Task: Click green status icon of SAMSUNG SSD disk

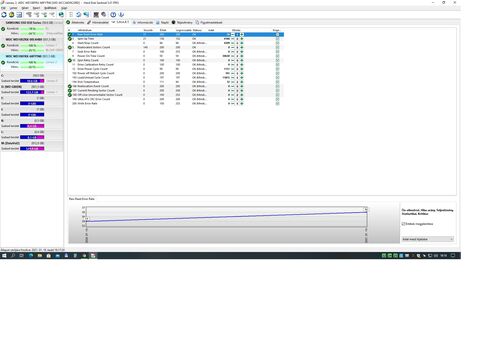Action: point(3,29)
